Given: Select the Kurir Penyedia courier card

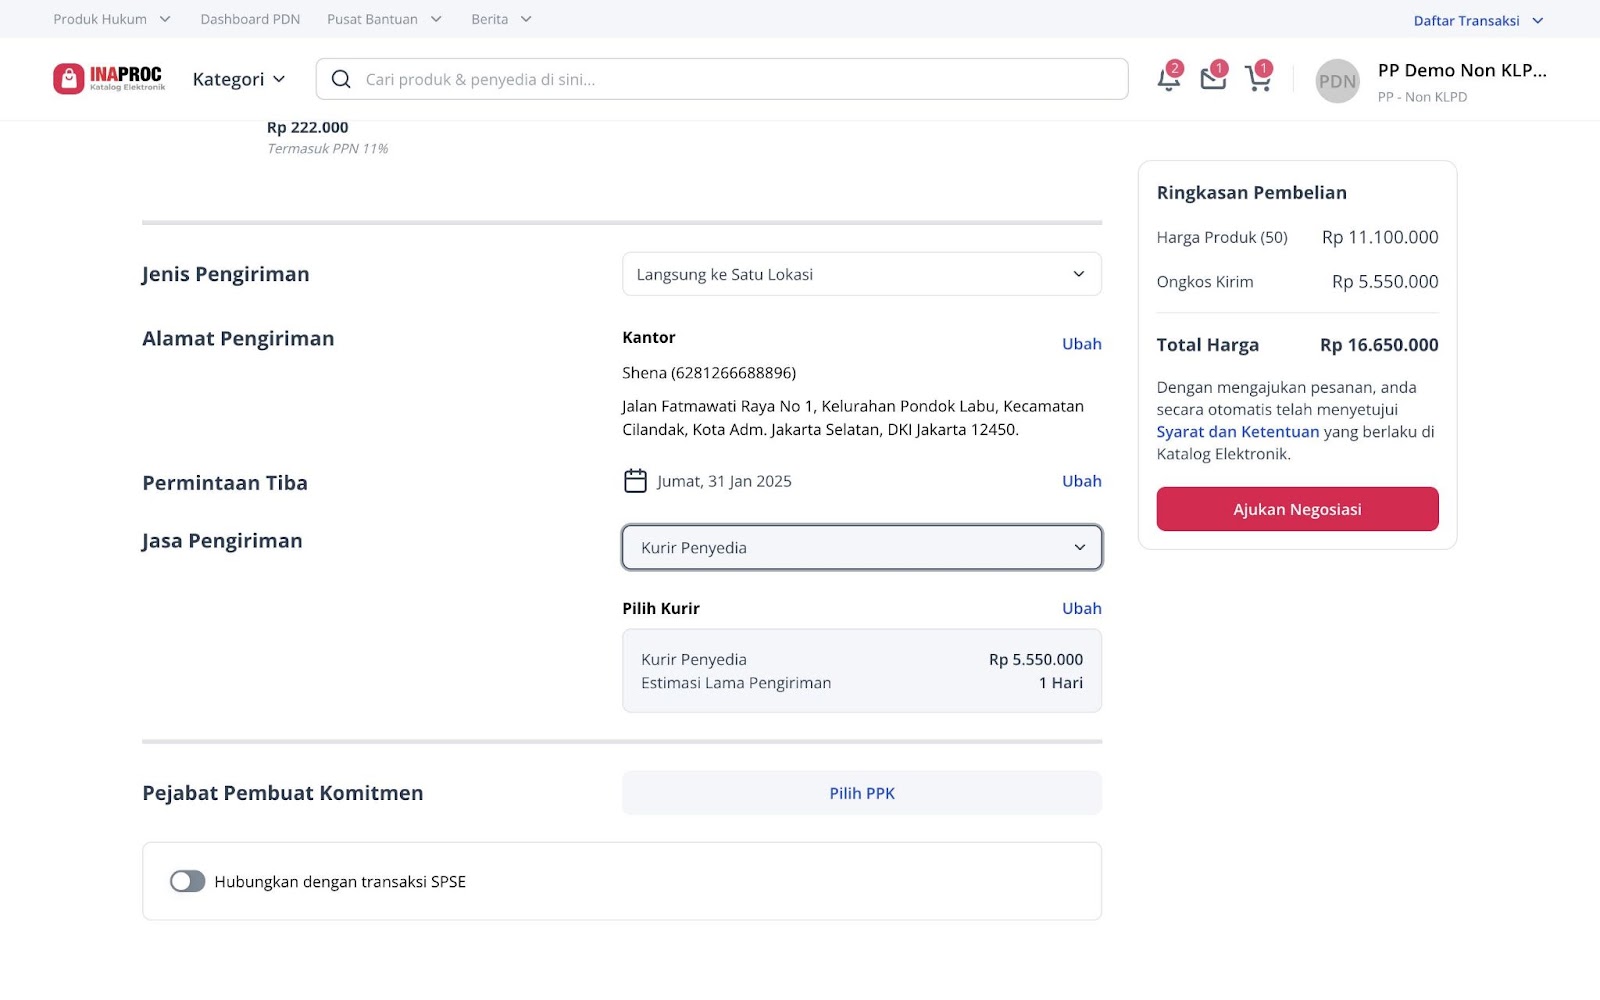Looking at the screenshot, I should point(862,671).
